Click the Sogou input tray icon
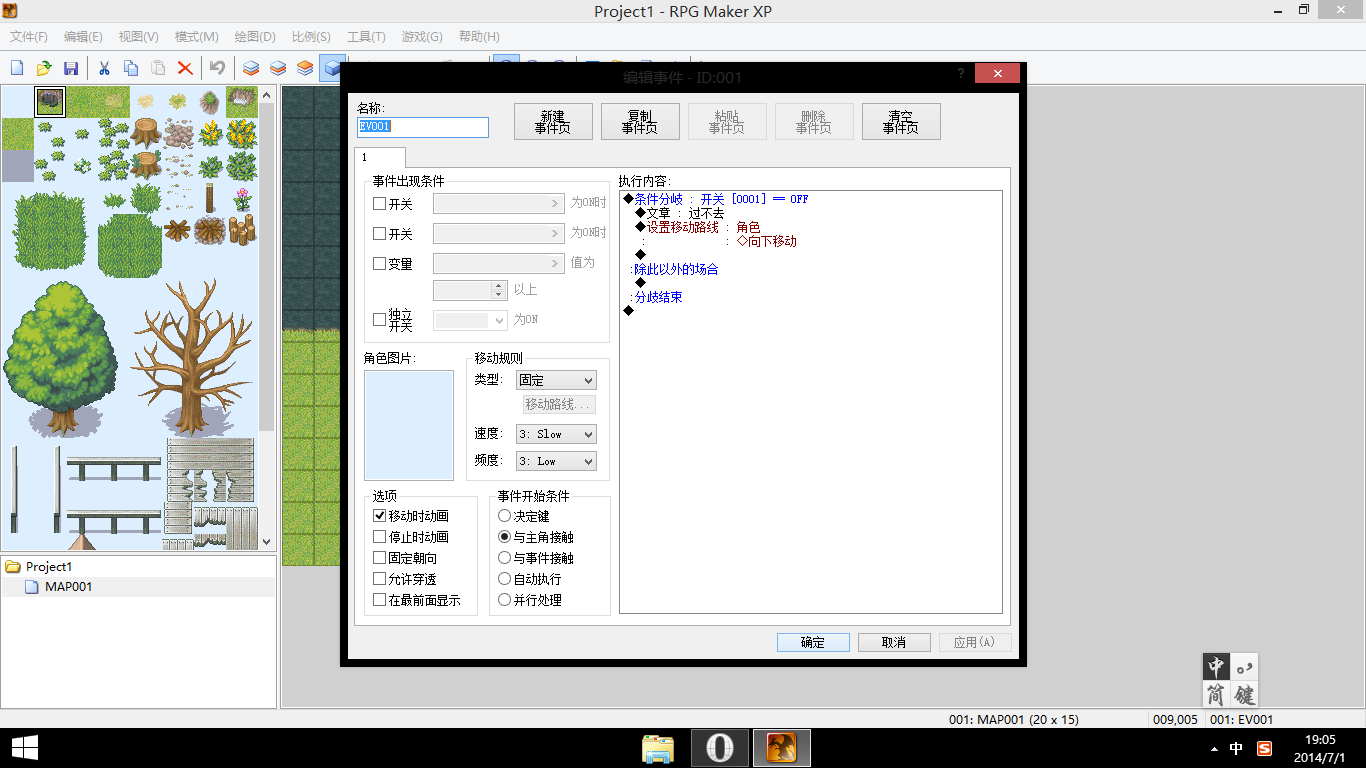The image size is (1366, 768). tap(1264, 748)
